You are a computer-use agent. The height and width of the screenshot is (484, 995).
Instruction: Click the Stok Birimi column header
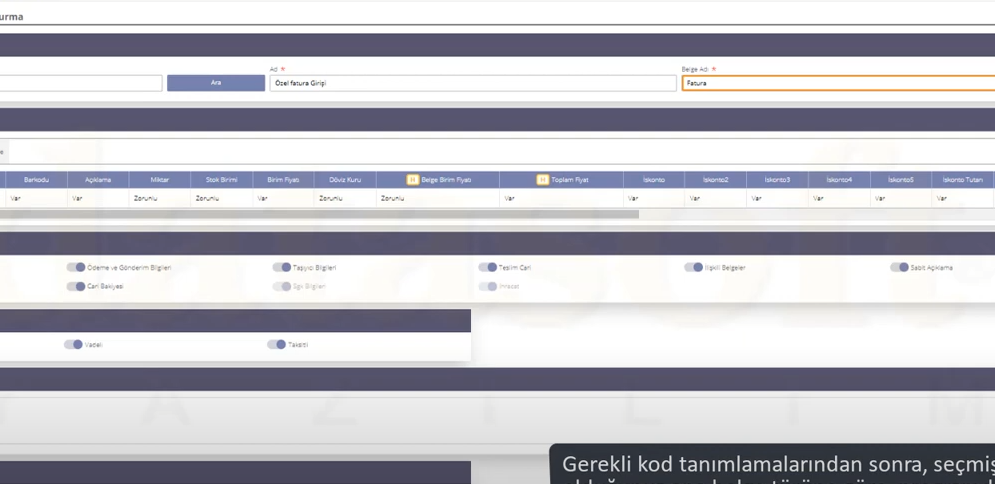tap(221, 180)
